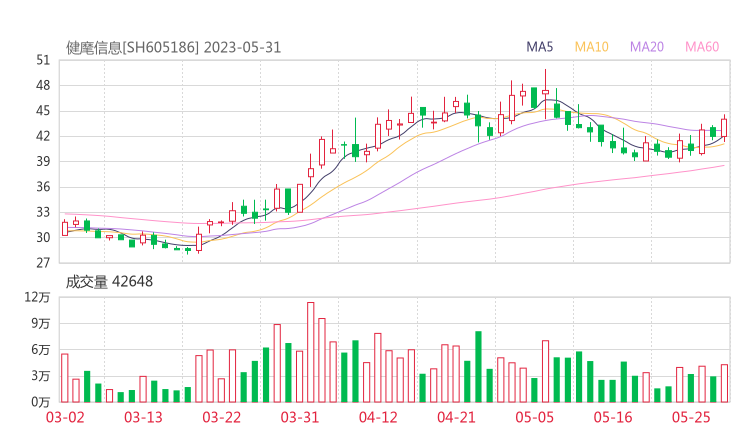Click the tallest volume bar above 12万
This screenshot has width=740, height=440.
[x=311, y=352]
